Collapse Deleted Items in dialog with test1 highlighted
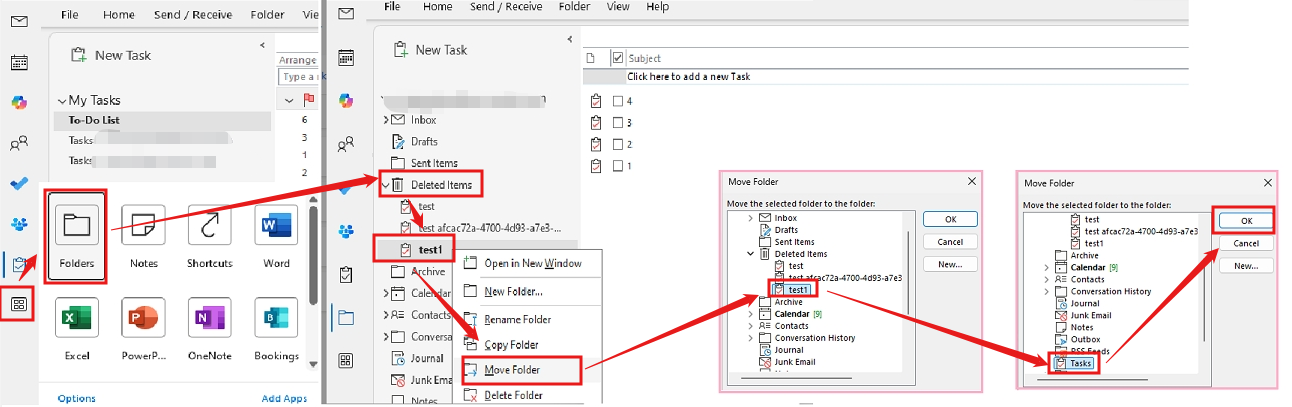This screenshot has height=407, width=1292. coord(750,254)
